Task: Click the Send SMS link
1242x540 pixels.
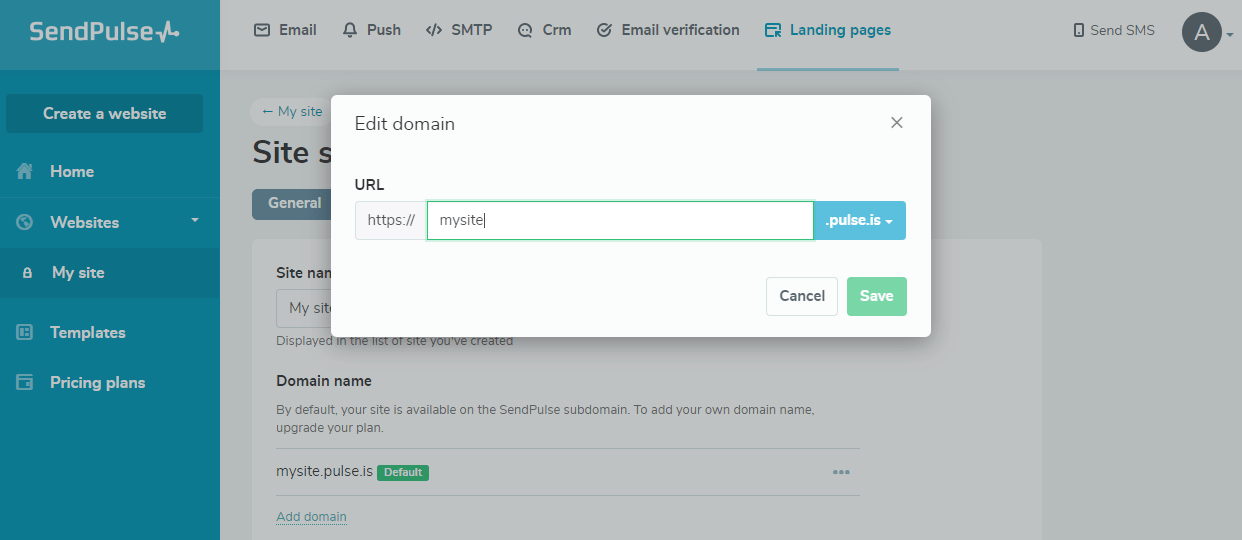Action: [x=1113, y=30]
